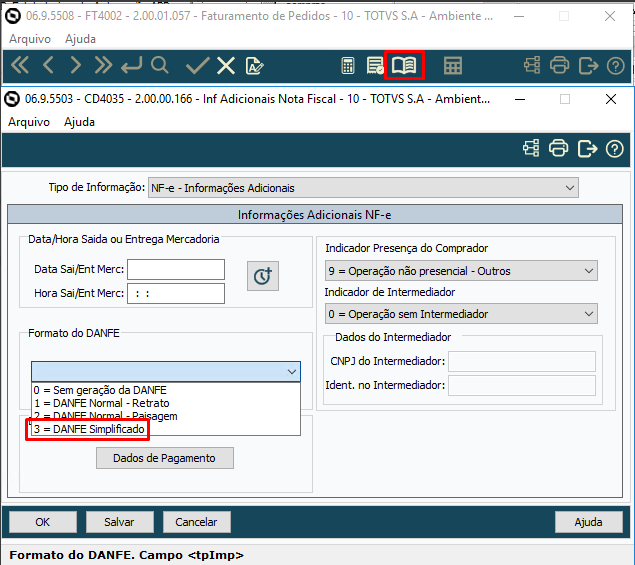Click the return arrow icon in Faturamento toolbar
This screenshot has height=565, width=635.
click(x=132, y=65)
